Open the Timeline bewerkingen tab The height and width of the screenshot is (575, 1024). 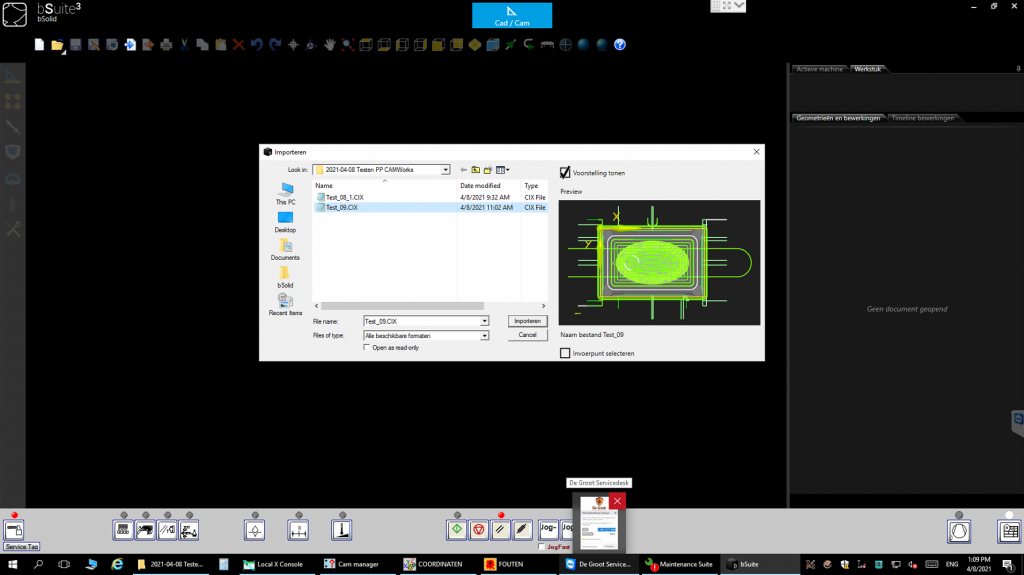click(x=922, y=118)
